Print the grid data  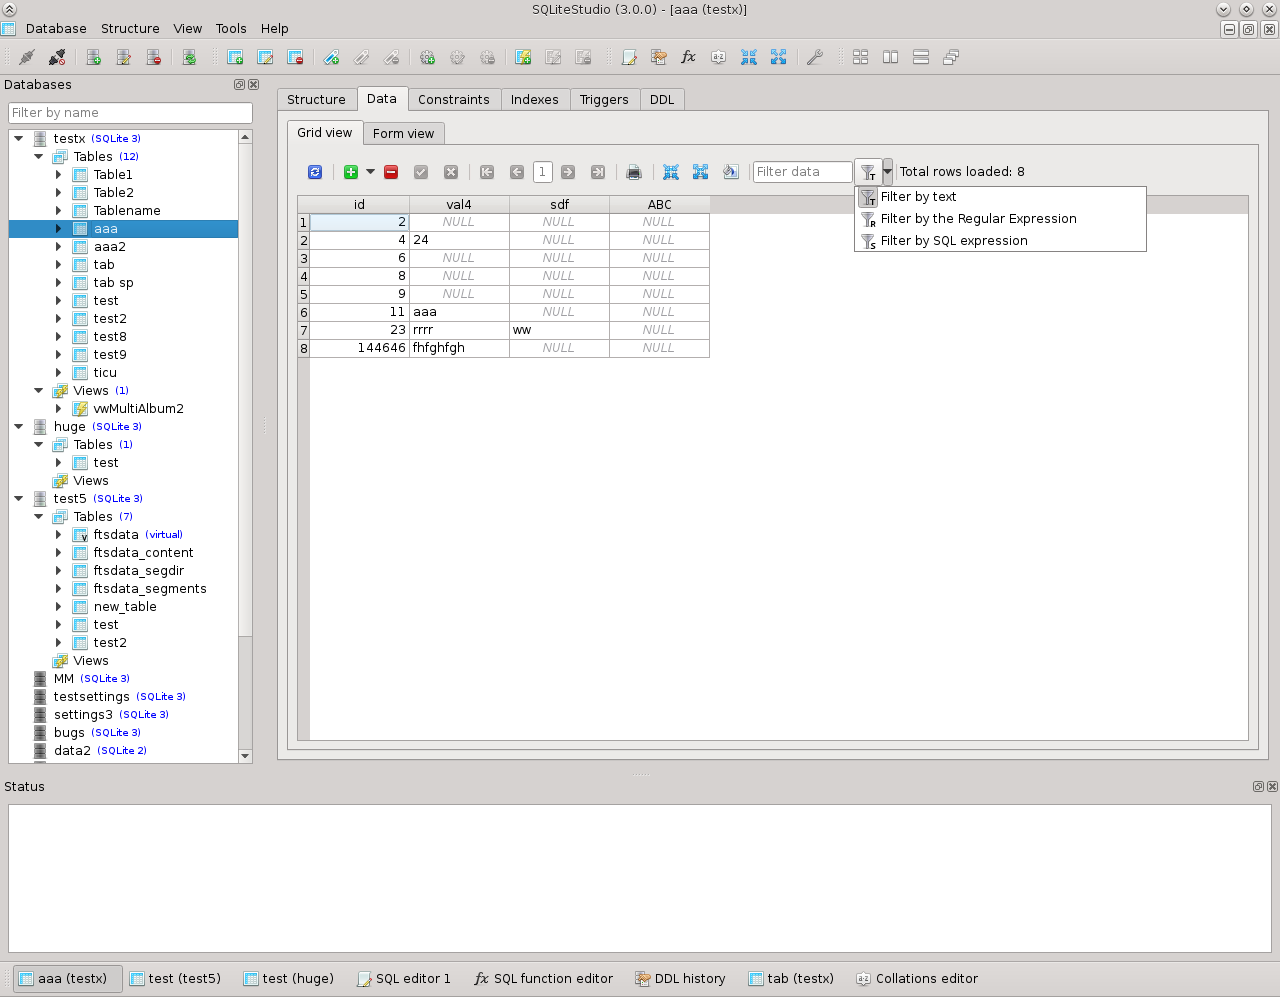633,171
